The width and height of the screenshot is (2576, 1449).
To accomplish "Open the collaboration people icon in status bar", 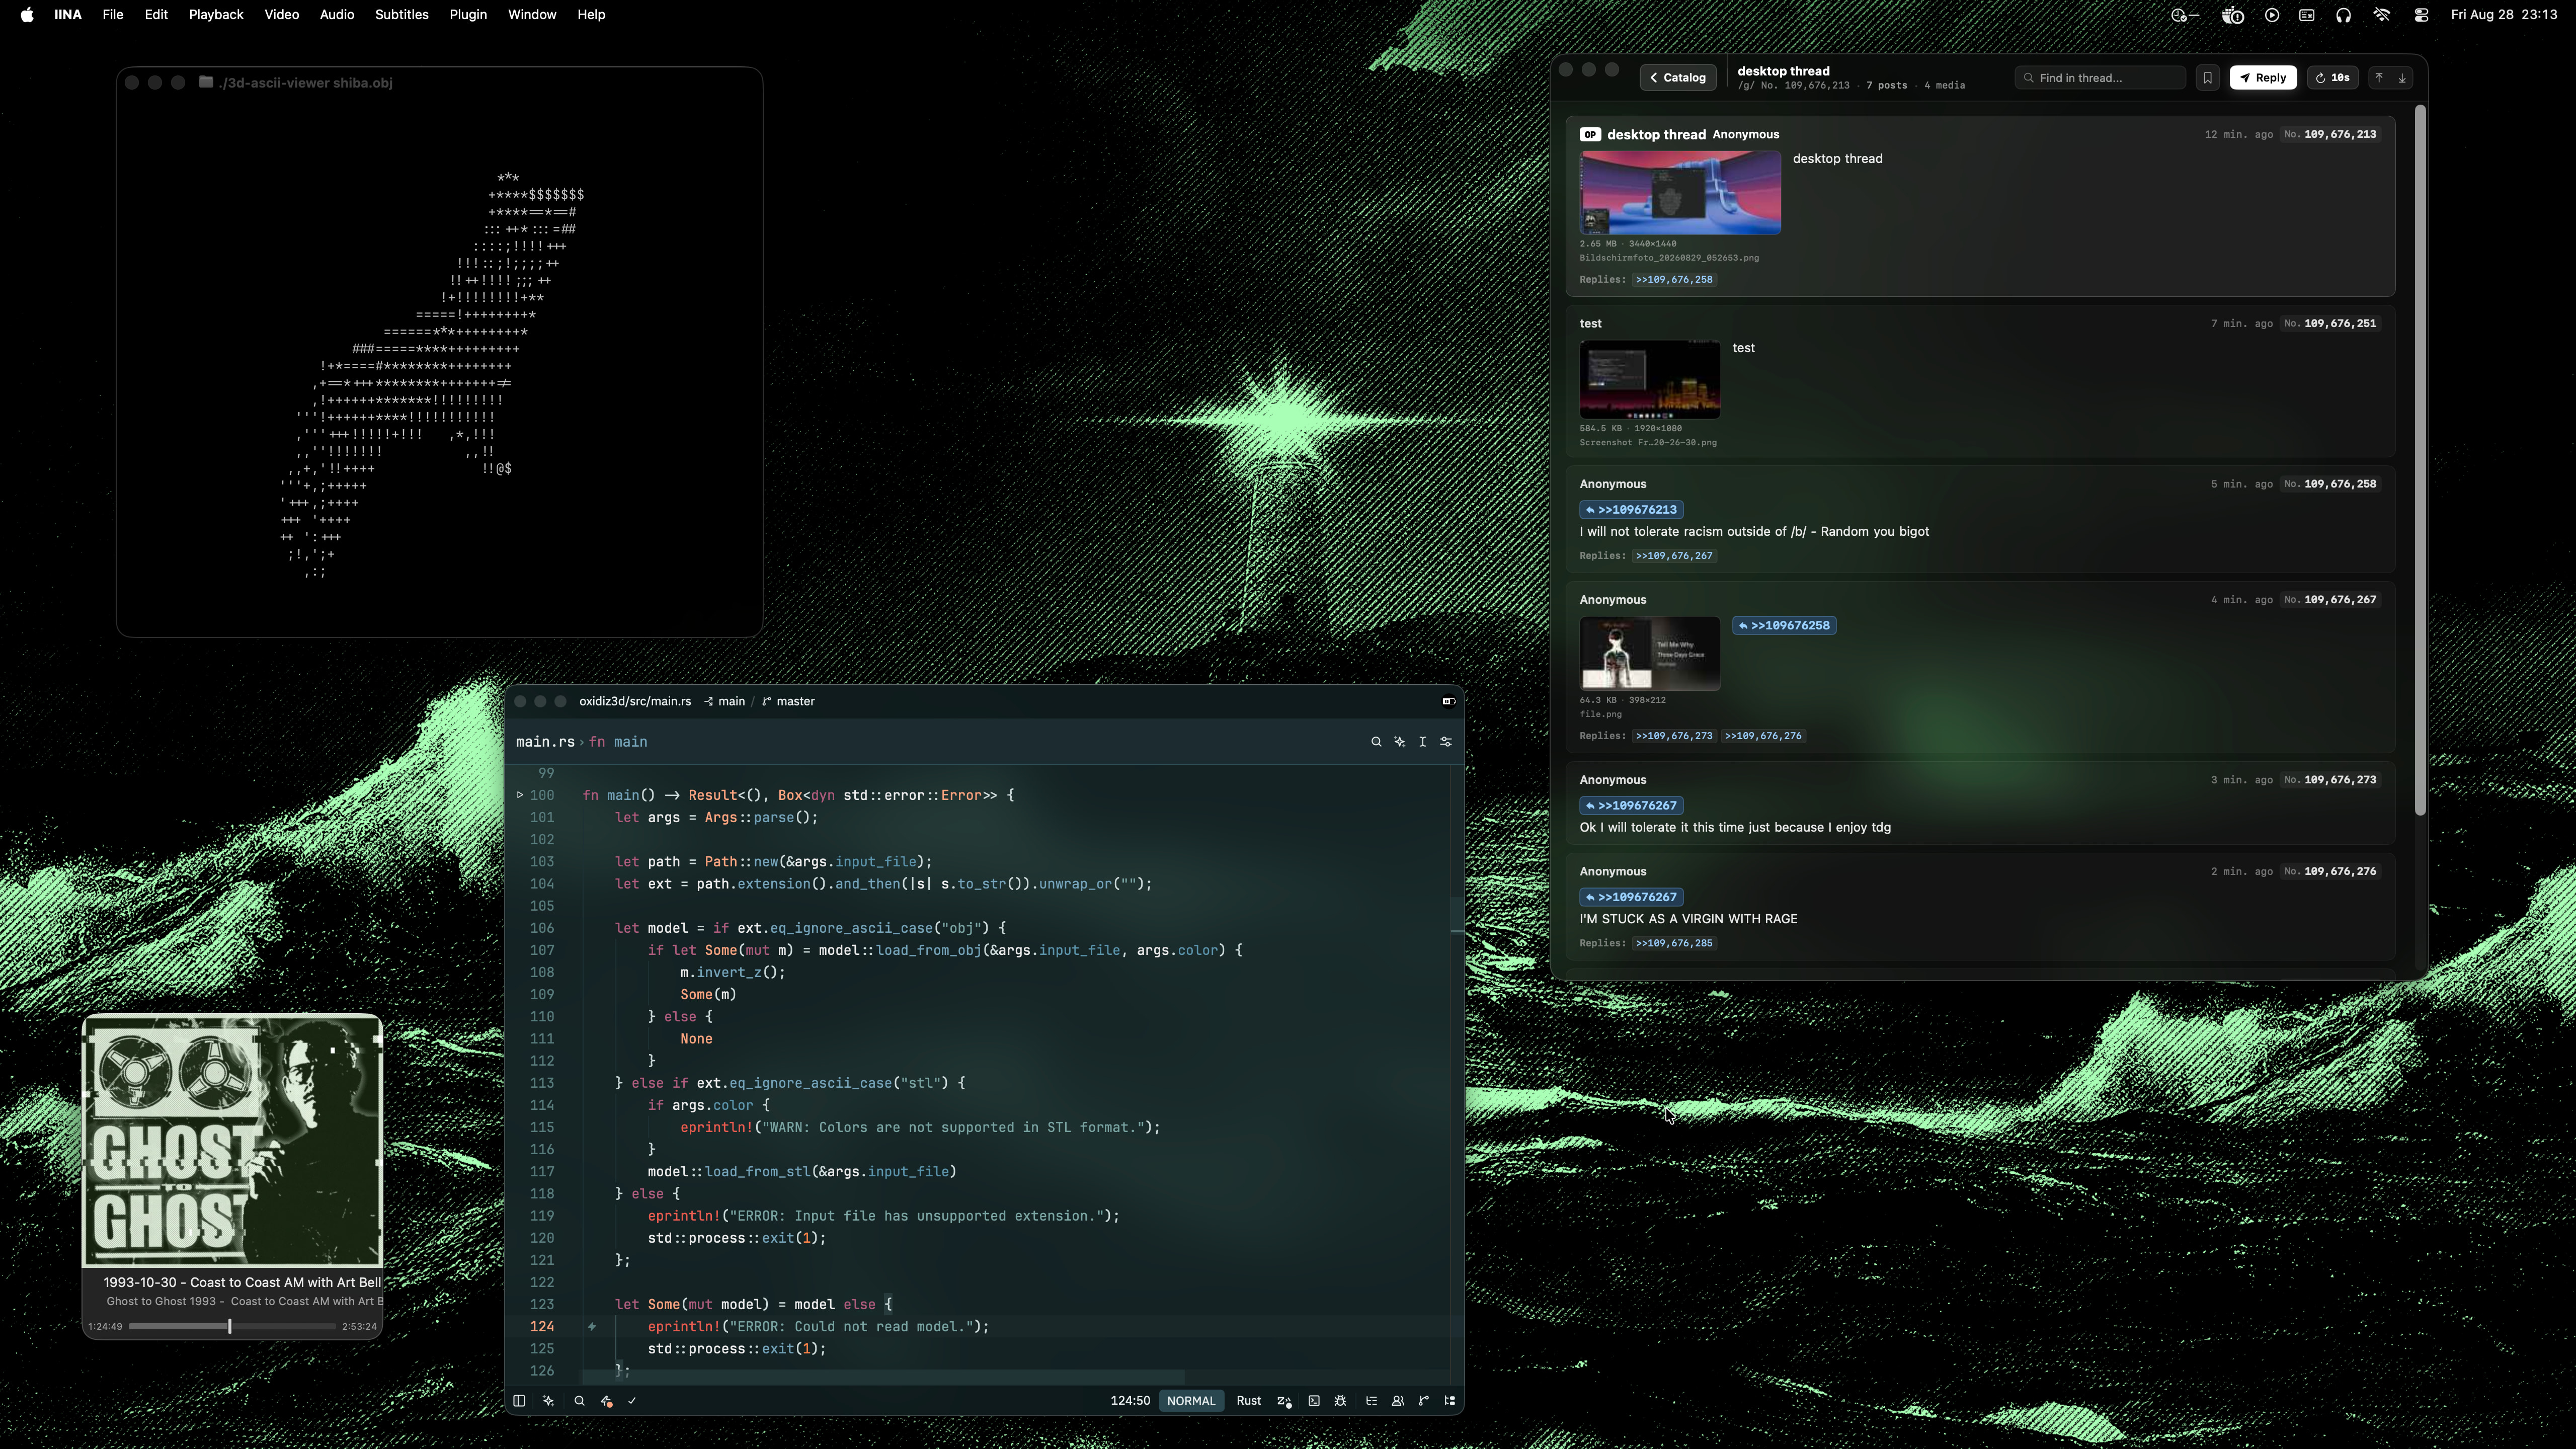I will tap(1398, 1401).
